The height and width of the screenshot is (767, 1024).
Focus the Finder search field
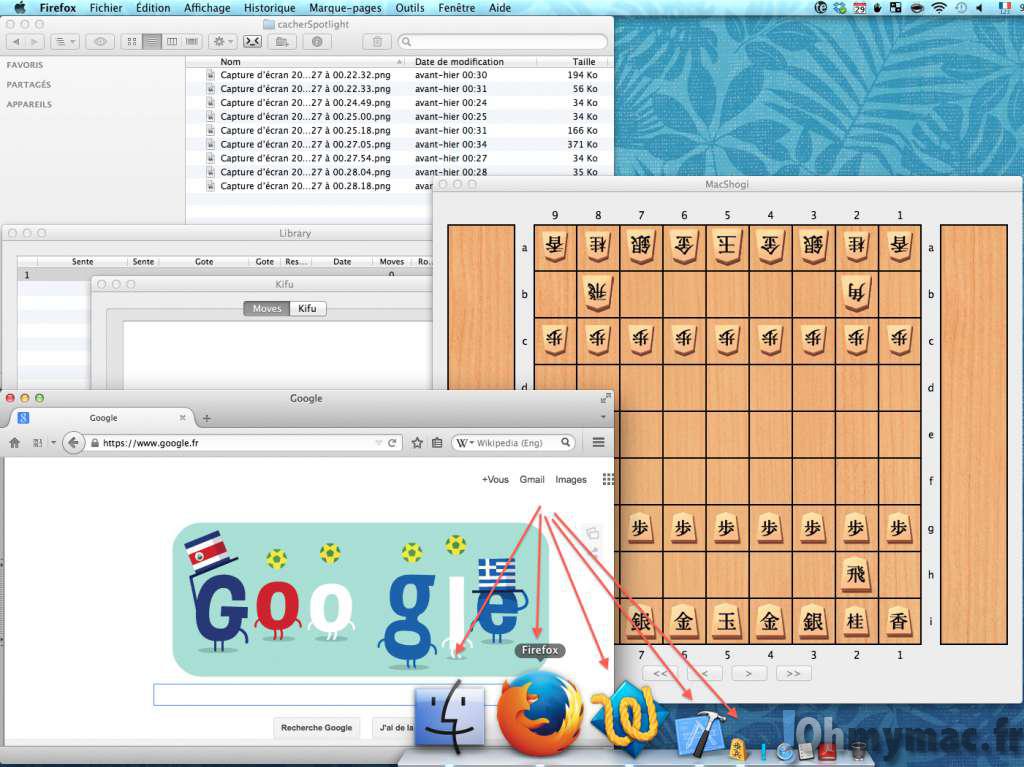click(x=503, y=42)
